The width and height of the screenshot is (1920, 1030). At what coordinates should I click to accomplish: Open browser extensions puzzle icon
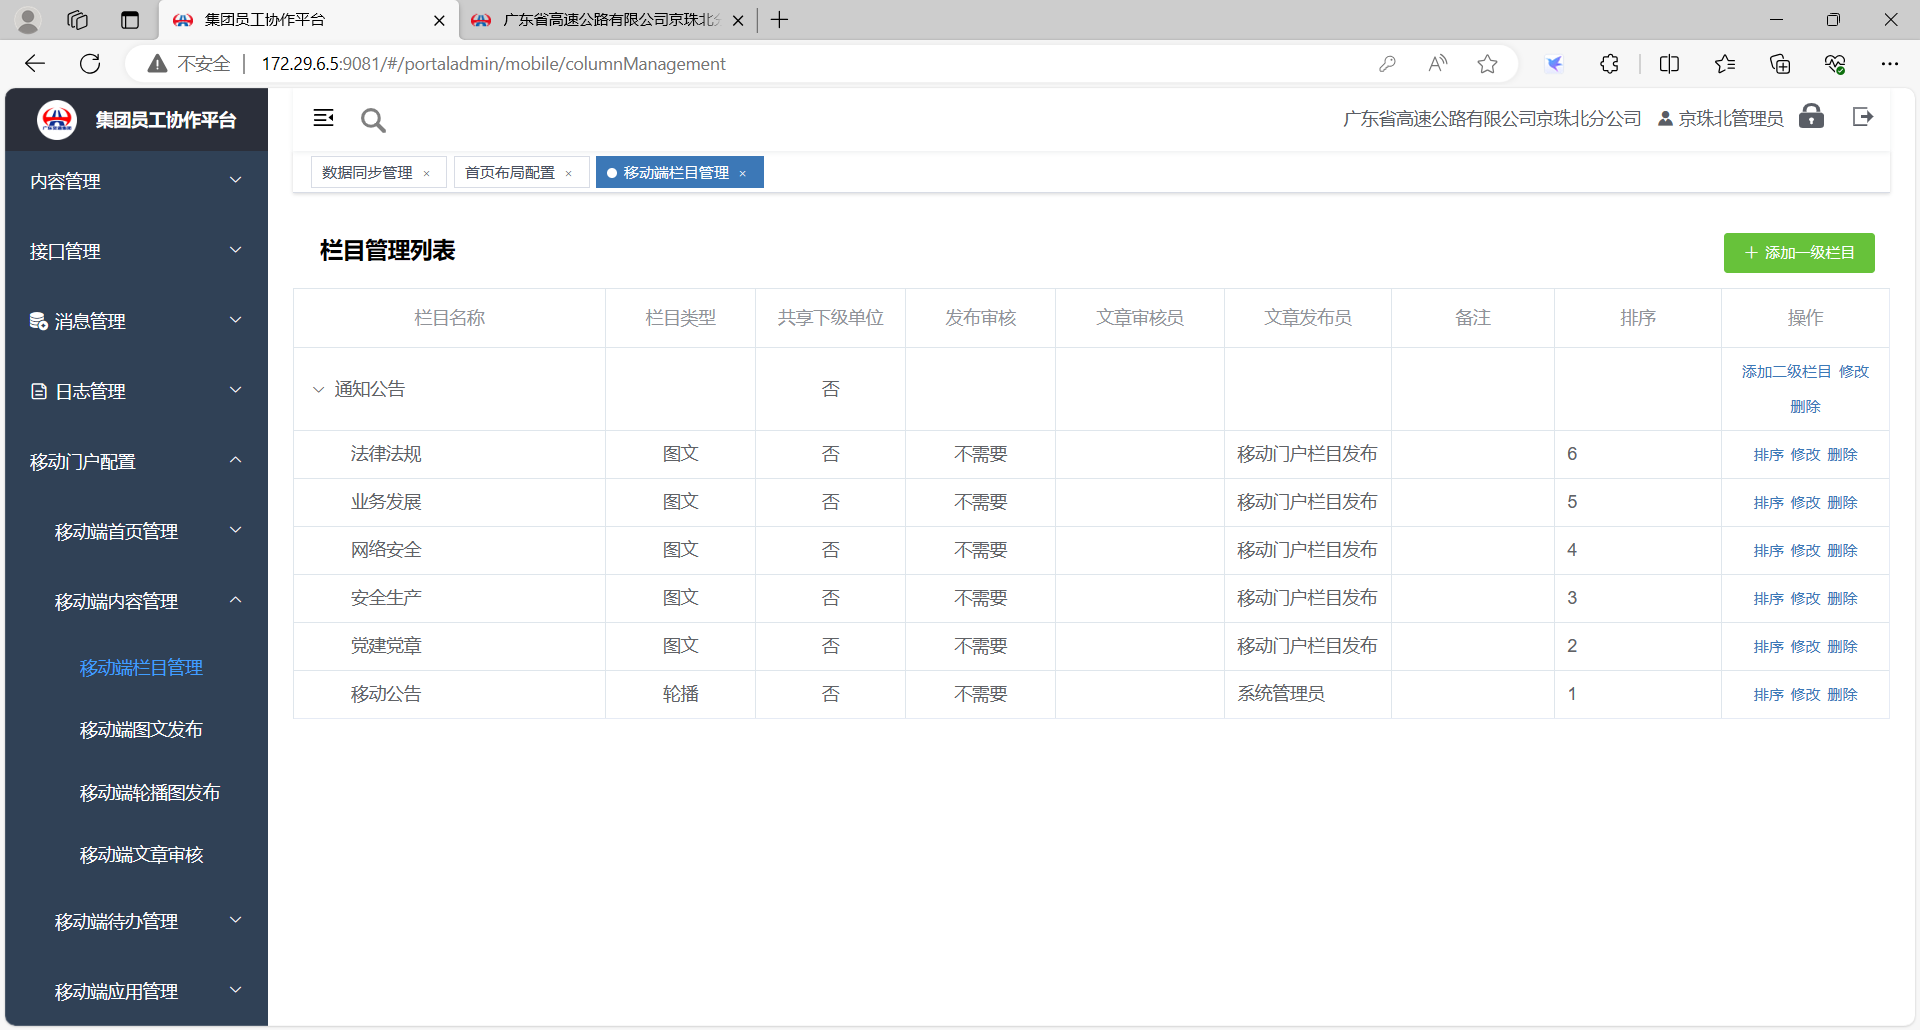(x=1609, y=64)
